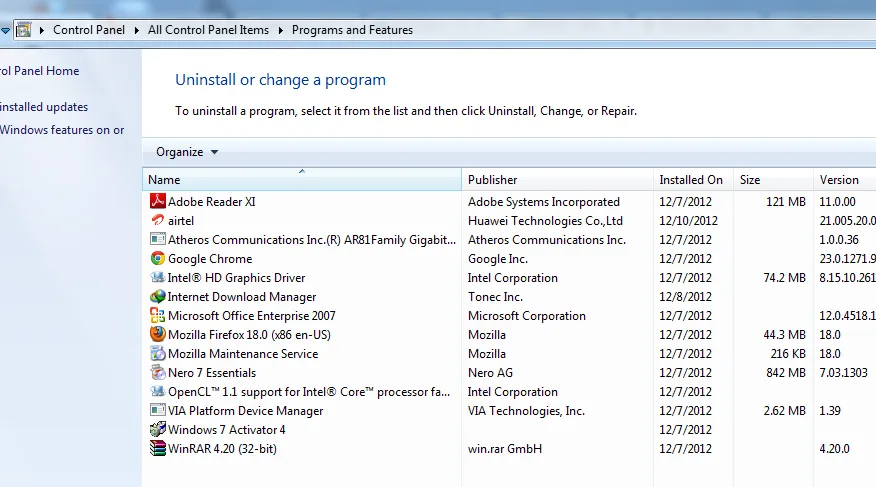This screenshot has width=876, height=487.
Task: Select the airtel program name
Action: pyautogui.click(x=181, y=221)
